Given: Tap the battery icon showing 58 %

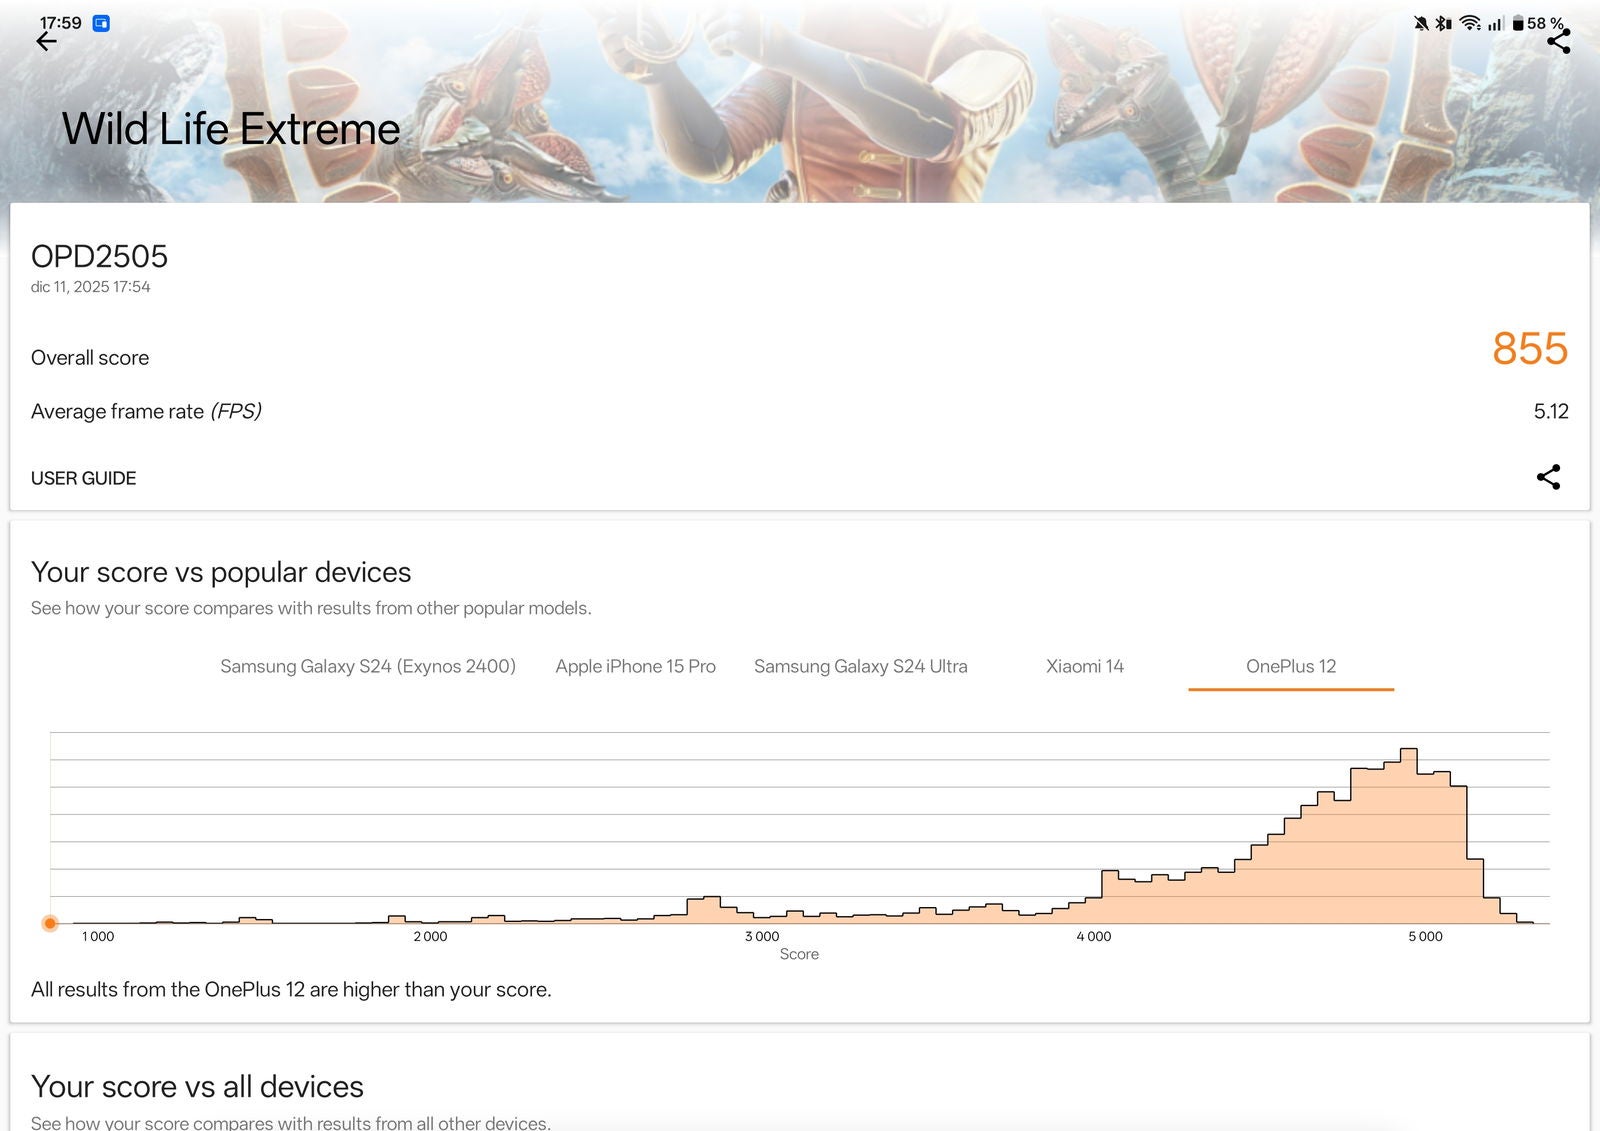Looking at the screenshot, I should pyautogui.click(x=1518, y=23).
